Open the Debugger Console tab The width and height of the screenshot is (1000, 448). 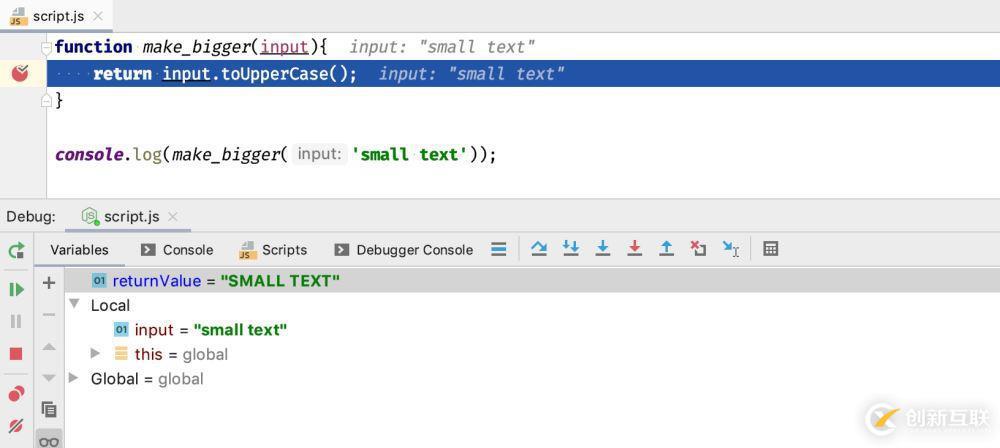click(x=403, y=250)
